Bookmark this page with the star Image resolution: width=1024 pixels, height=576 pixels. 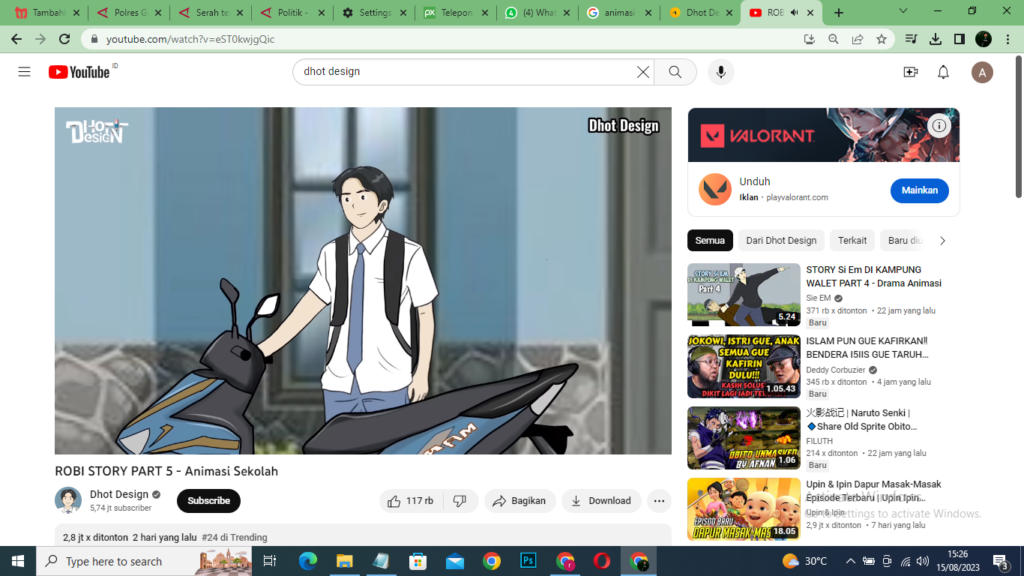coord(882,39)
